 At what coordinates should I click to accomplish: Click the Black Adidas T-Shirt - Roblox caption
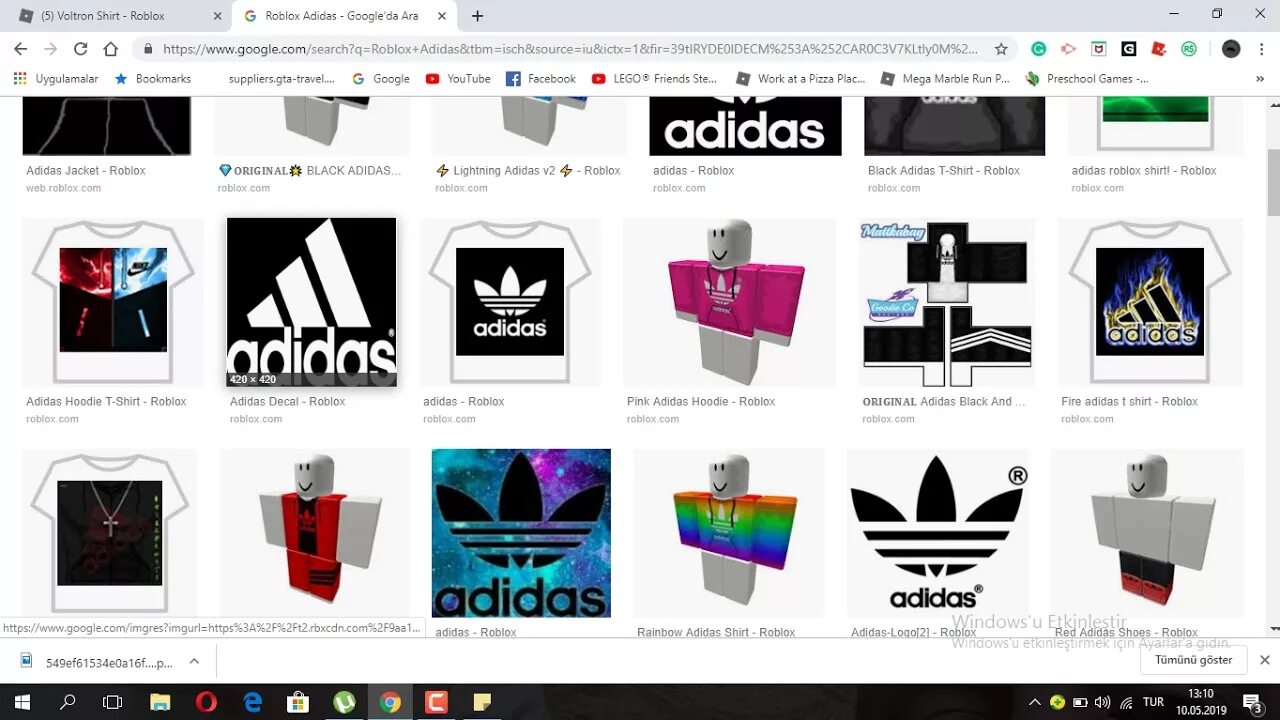[944, 171]
